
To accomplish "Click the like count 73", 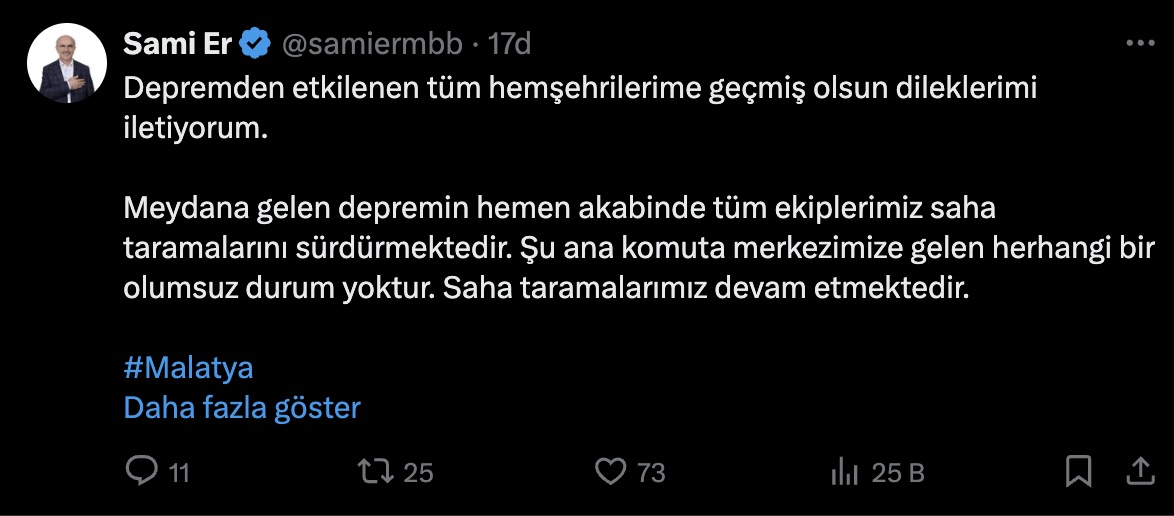I will (x=651, y=472).
